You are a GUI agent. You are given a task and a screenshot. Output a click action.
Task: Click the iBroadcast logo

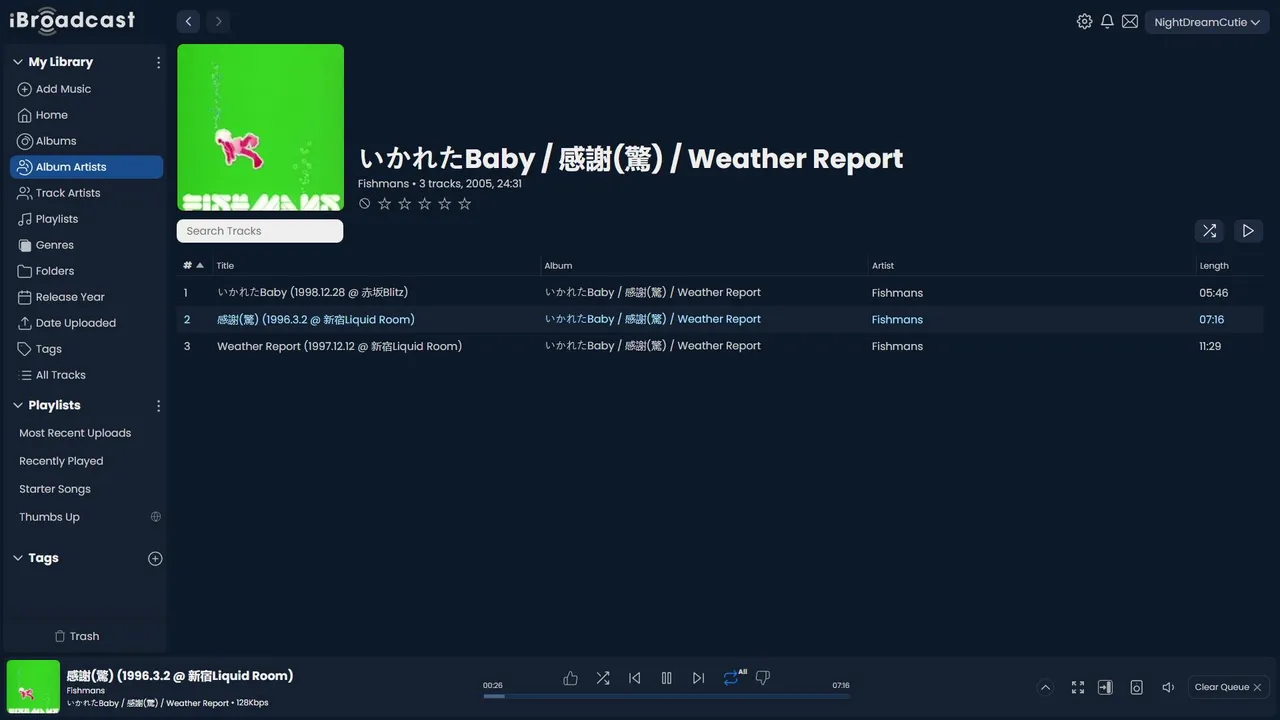pos(72,20)
